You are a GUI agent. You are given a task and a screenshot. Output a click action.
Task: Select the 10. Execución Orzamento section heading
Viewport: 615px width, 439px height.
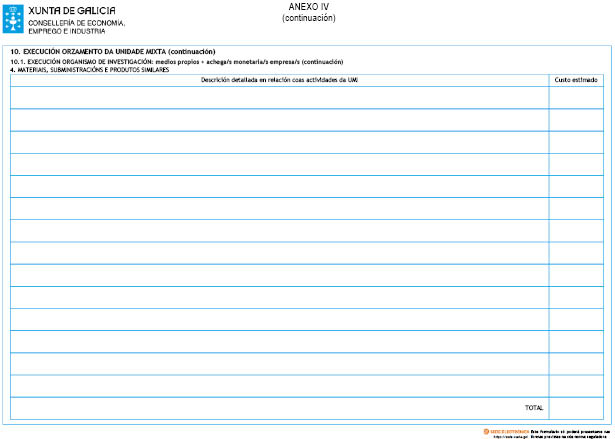coord(112,51)
